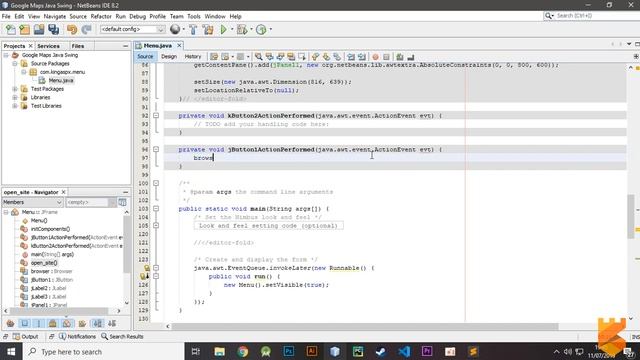Click the editor Find Selection magnifier icon
Viewport: 640px width, 360px height.
click(x=258, y=57)
